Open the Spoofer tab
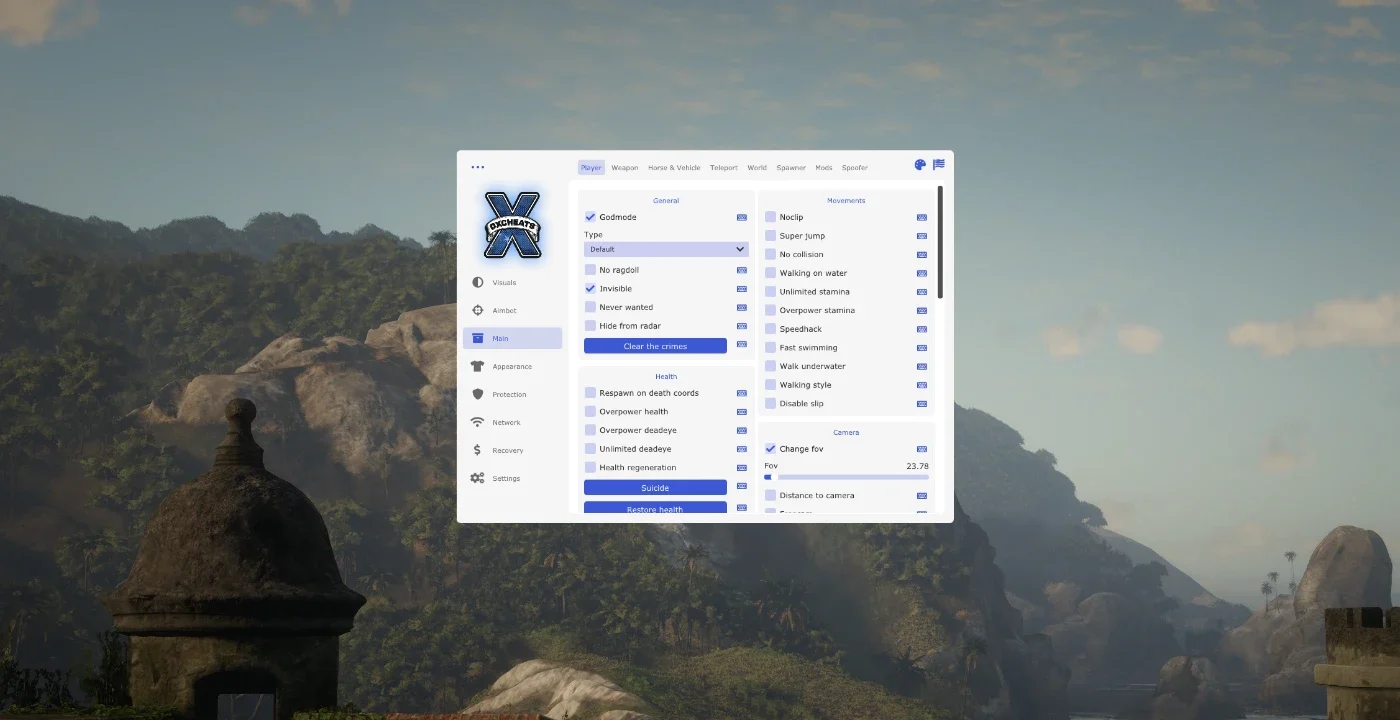 [x=855, y=168]
